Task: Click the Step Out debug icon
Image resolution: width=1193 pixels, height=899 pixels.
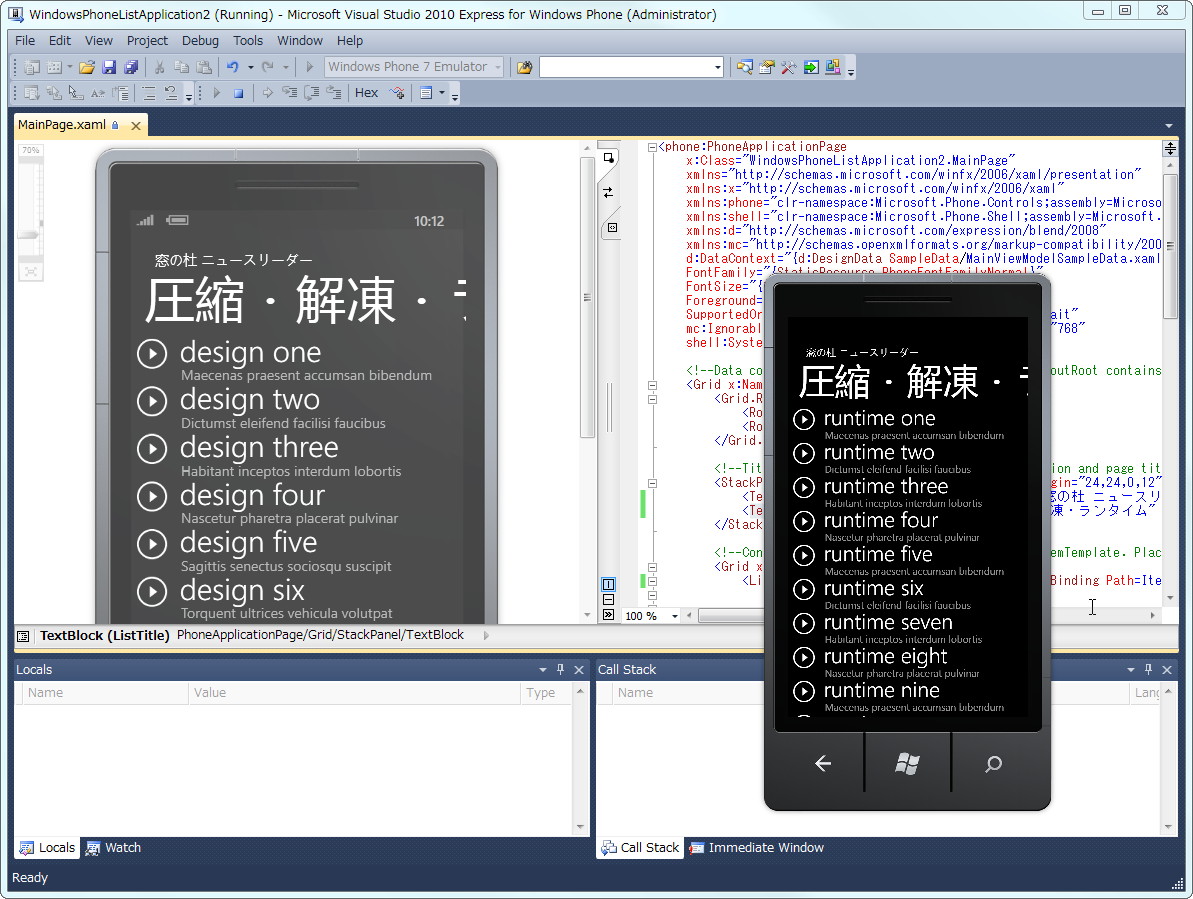Action: [x=333, y=93]
